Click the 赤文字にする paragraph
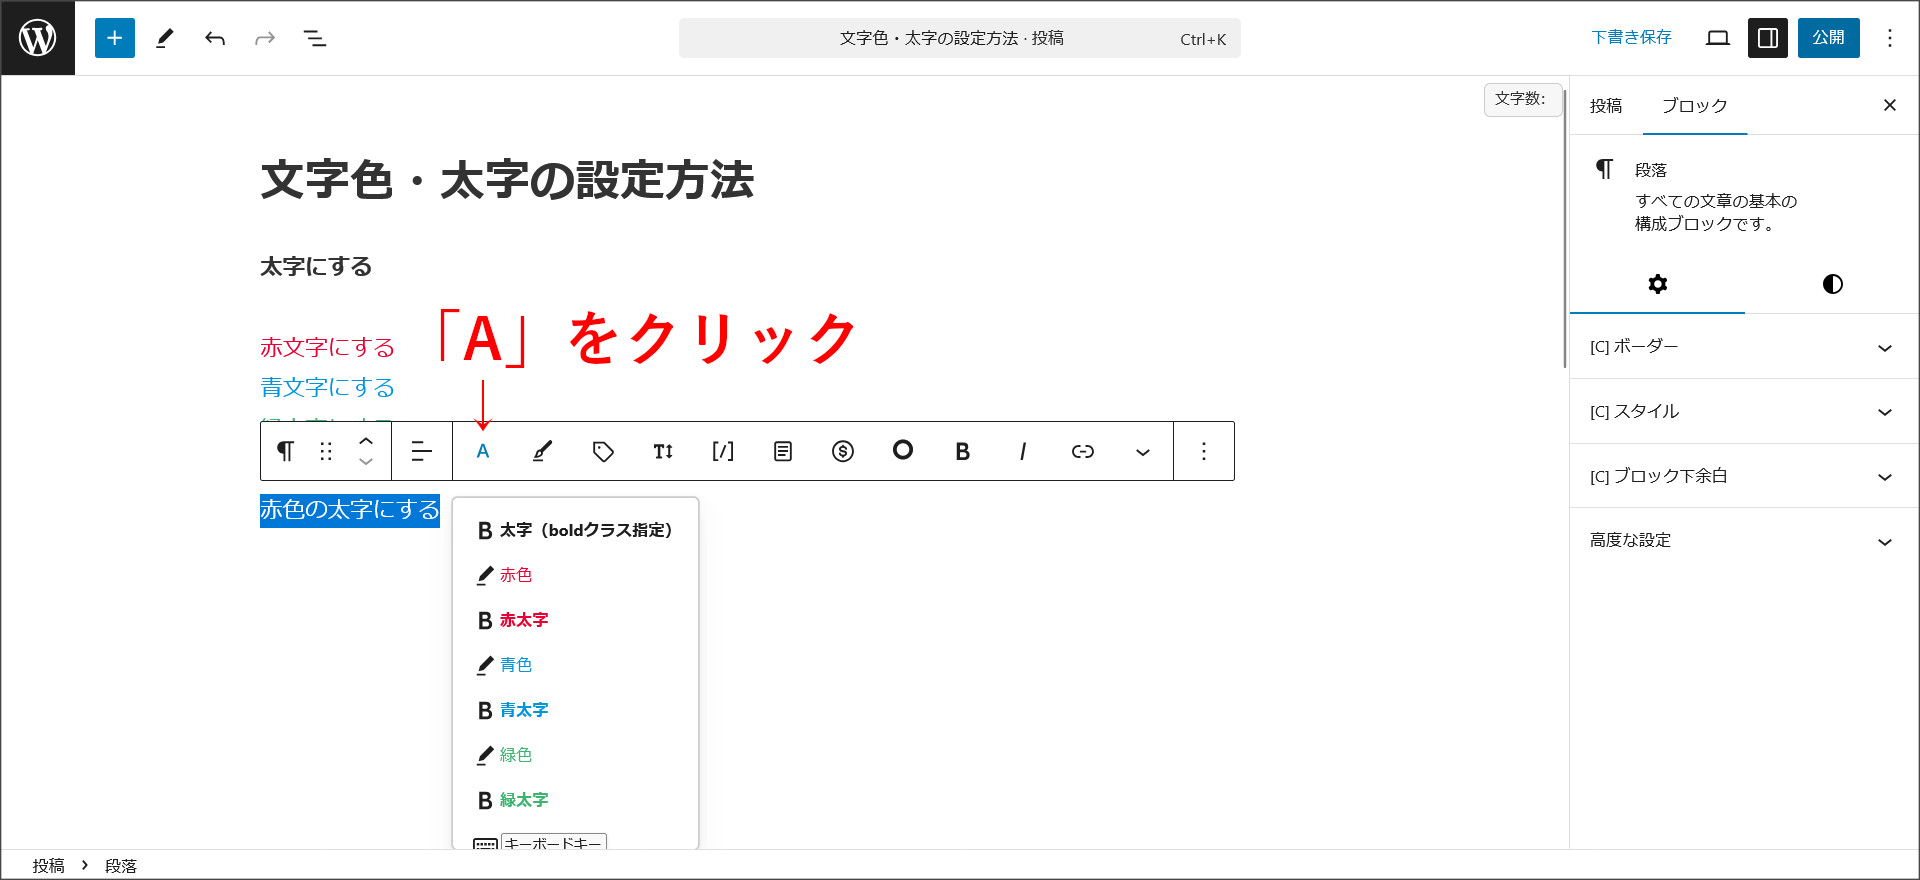The width and height of the screenshot is (1920, 880). coord(327,347)
